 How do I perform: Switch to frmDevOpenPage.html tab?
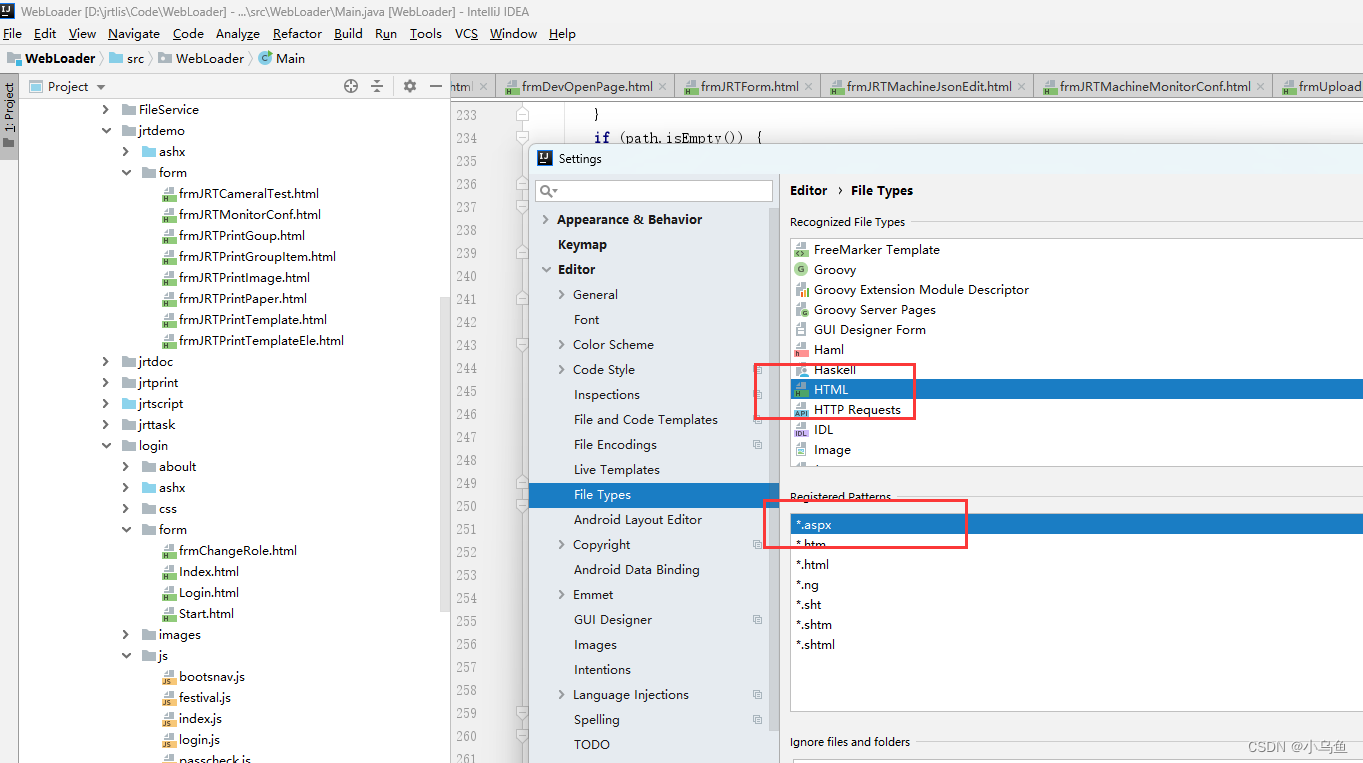pos(587,87)
